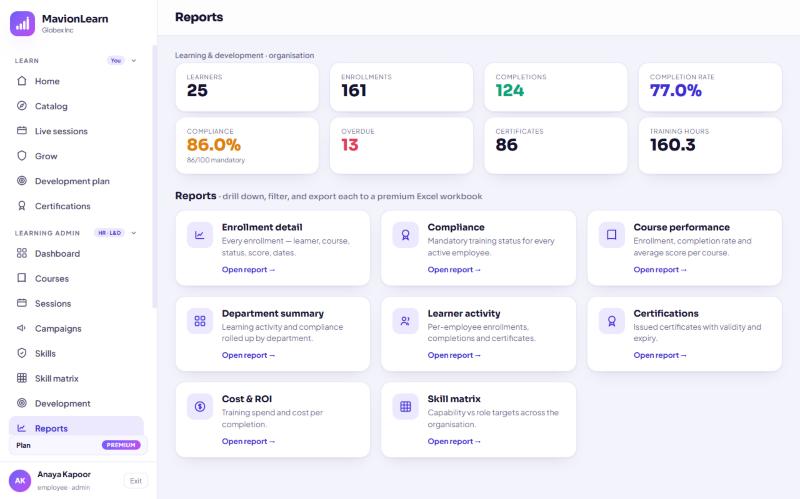Click the Cost & ROI card title
Screen dimensions: 800x499
tap(246, 399)
